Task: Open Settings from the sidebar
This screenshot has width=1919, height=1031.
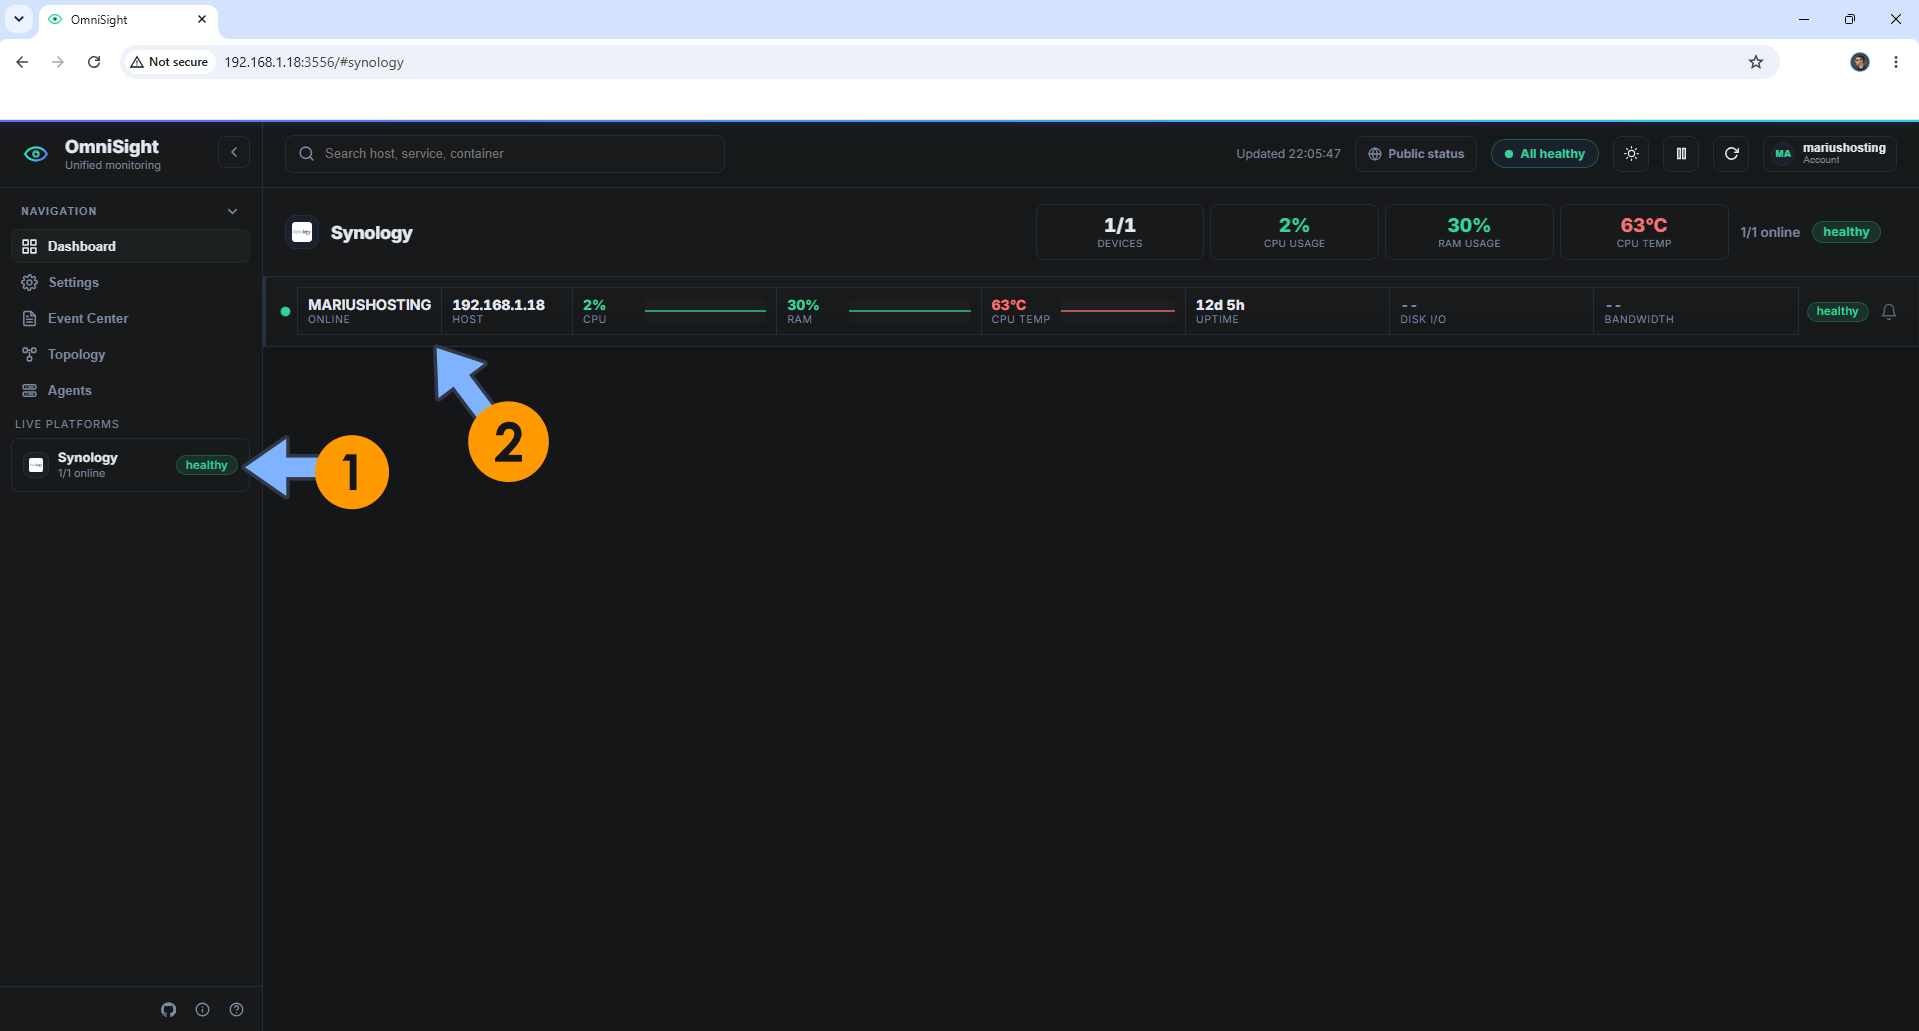Action: point(130,282)
